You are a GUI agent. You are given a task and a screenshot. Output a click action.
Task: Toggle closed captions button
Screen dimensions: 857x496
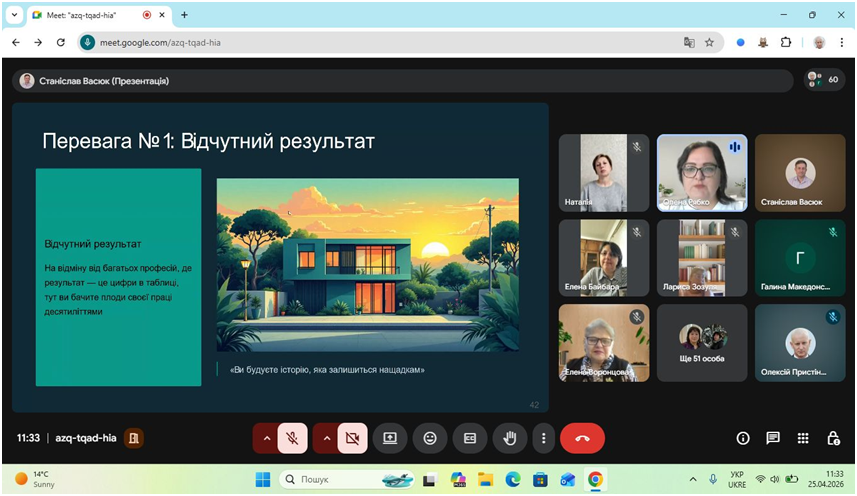469,438
